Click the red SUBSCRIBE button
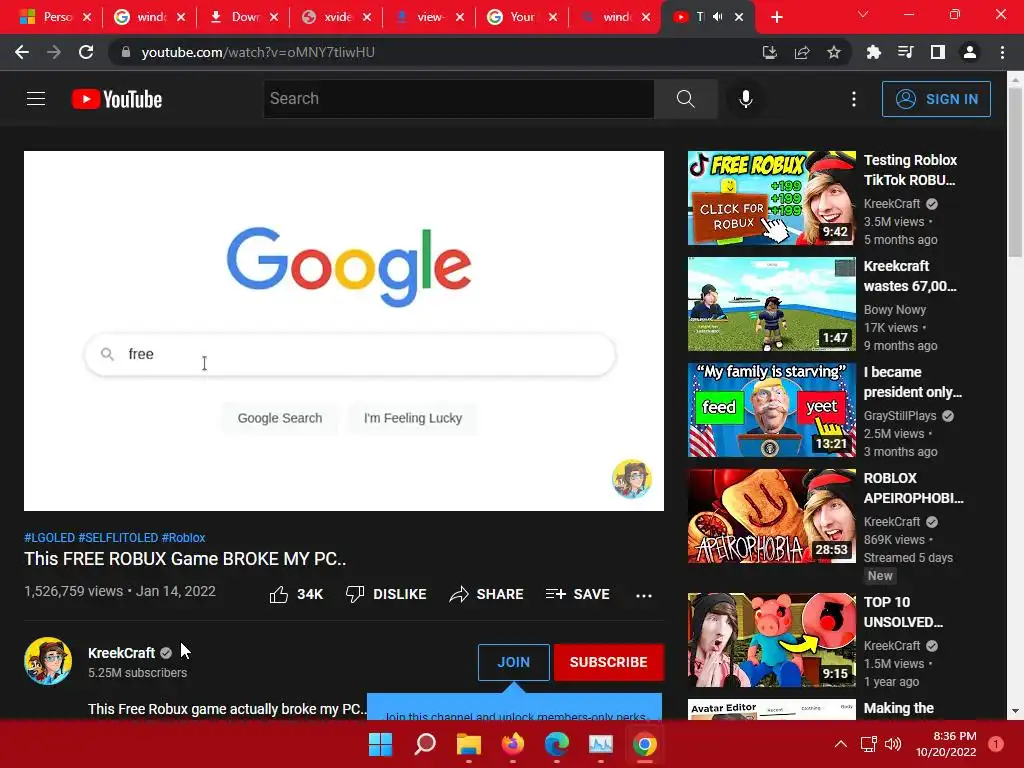The image size is (1024, 768). pos(608,662)
